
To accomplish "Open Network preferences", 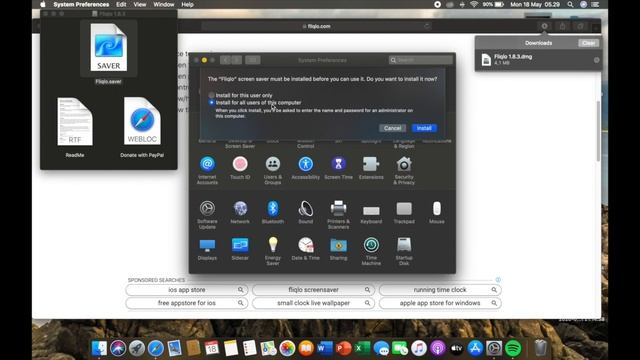I will click(x=240, y=212).
